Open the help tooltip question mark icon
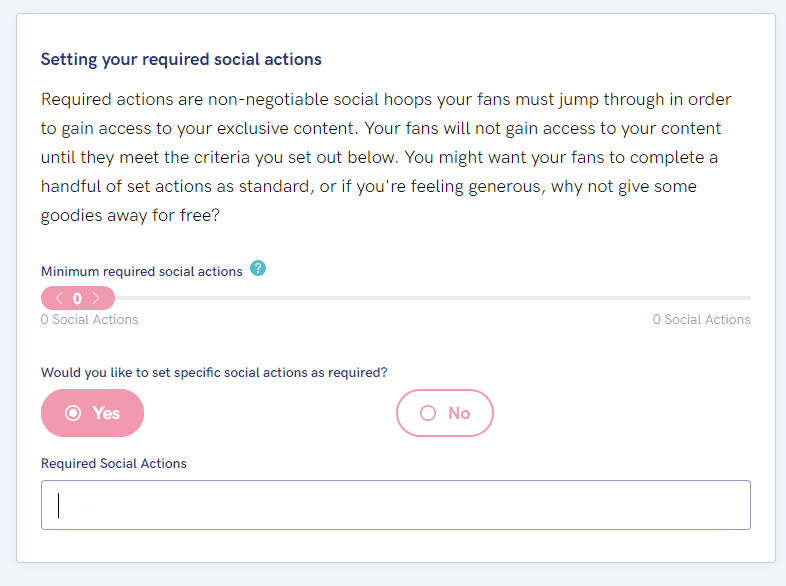786x586 pixels. 258,268
